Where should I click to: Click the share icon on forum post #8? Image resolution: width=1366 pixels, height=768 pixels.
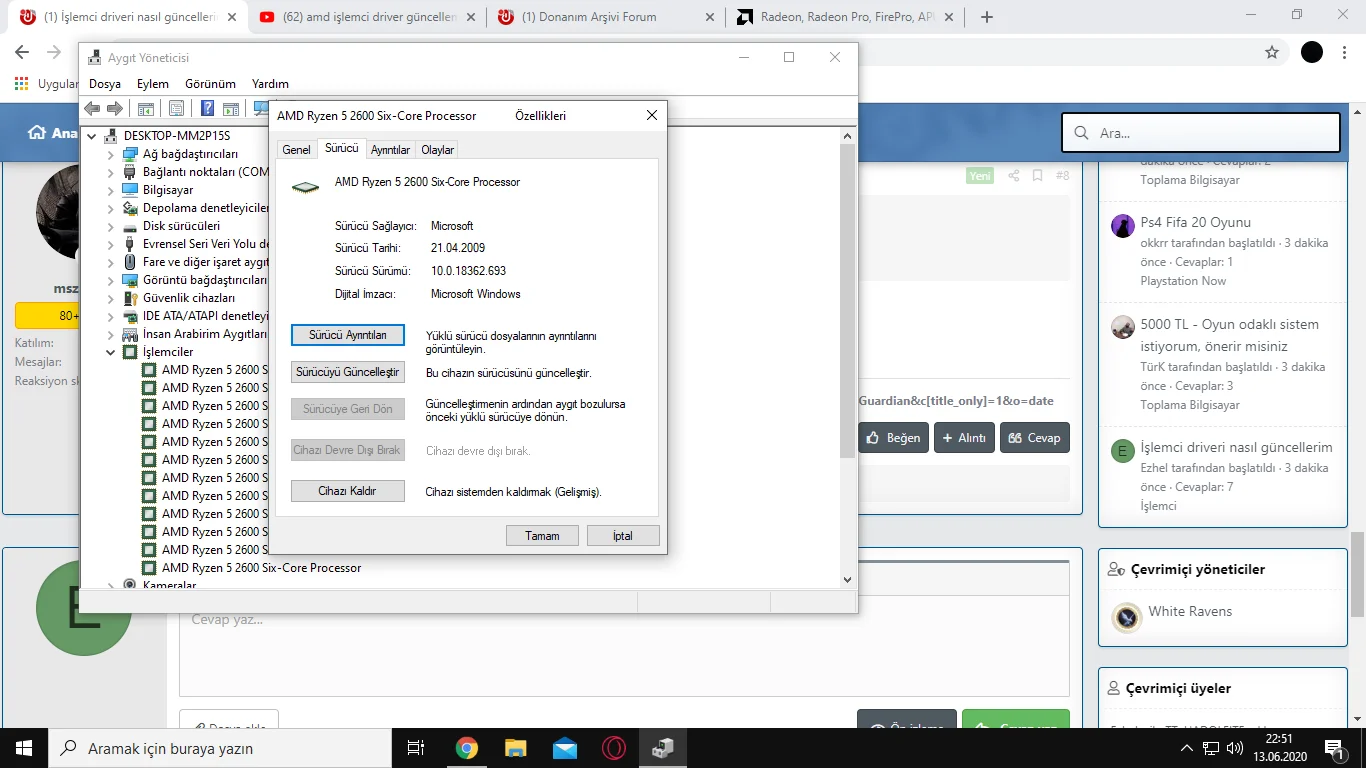1014,176
